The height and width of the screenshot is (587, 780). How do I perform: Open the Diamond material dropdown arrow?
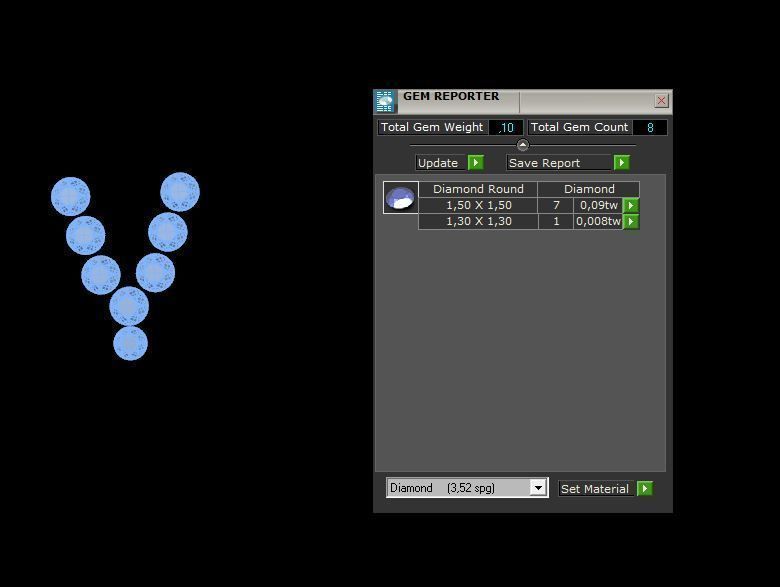tap(538, 488)
